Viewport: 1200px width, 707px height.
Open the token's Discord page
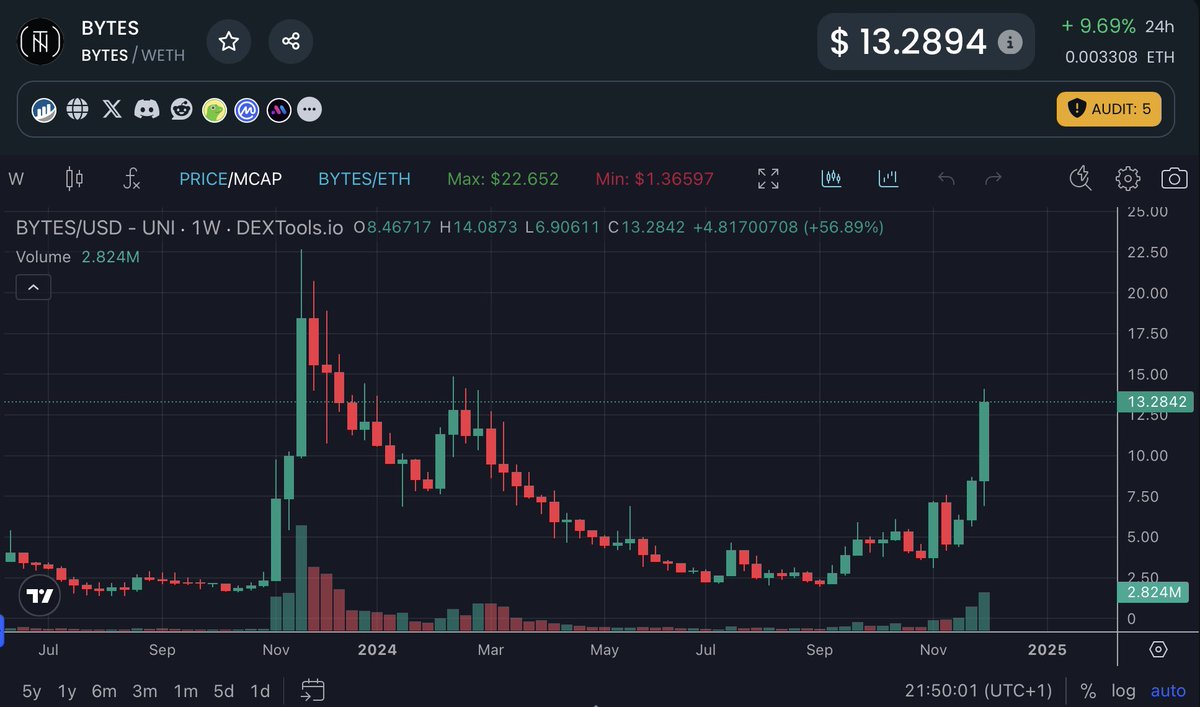(146, 110)
